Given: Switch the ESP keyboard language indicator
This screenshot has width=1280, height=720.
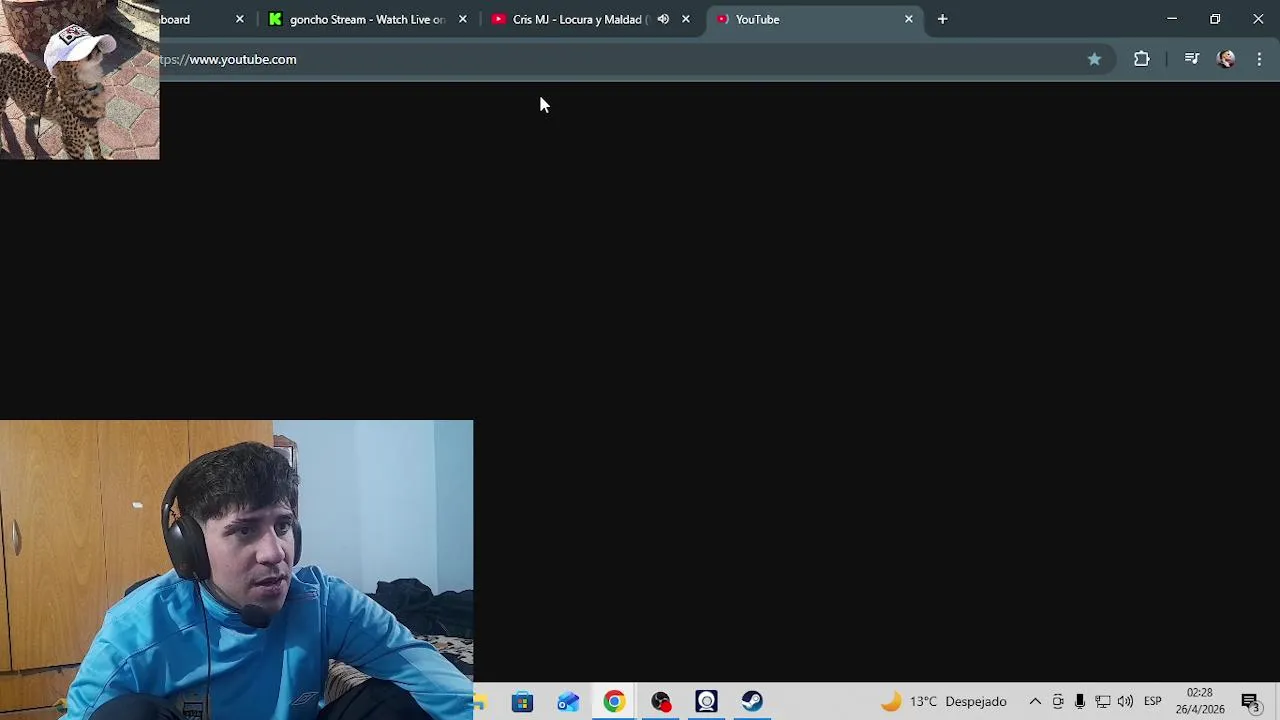Looking at the screenshot, I should tap(1153, 702).
